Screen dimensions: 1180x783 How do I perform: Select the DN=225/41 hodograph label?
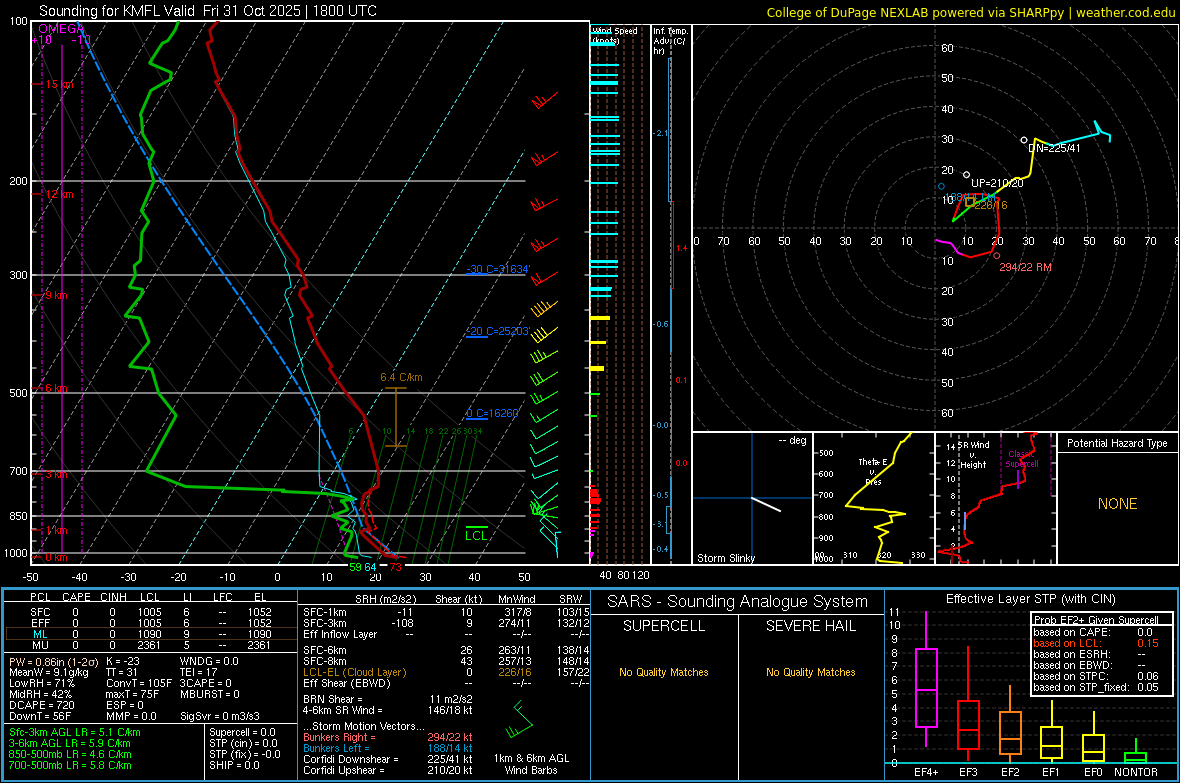tap(1054, 148)
